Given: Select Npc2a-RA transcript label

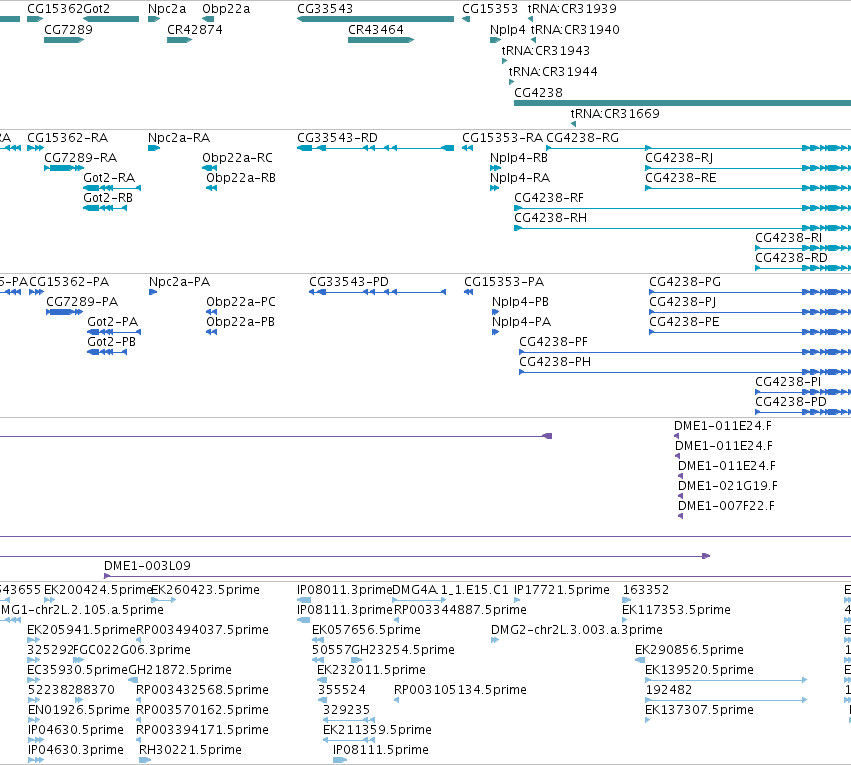Looking at the screenshot, I should [179, 138].
